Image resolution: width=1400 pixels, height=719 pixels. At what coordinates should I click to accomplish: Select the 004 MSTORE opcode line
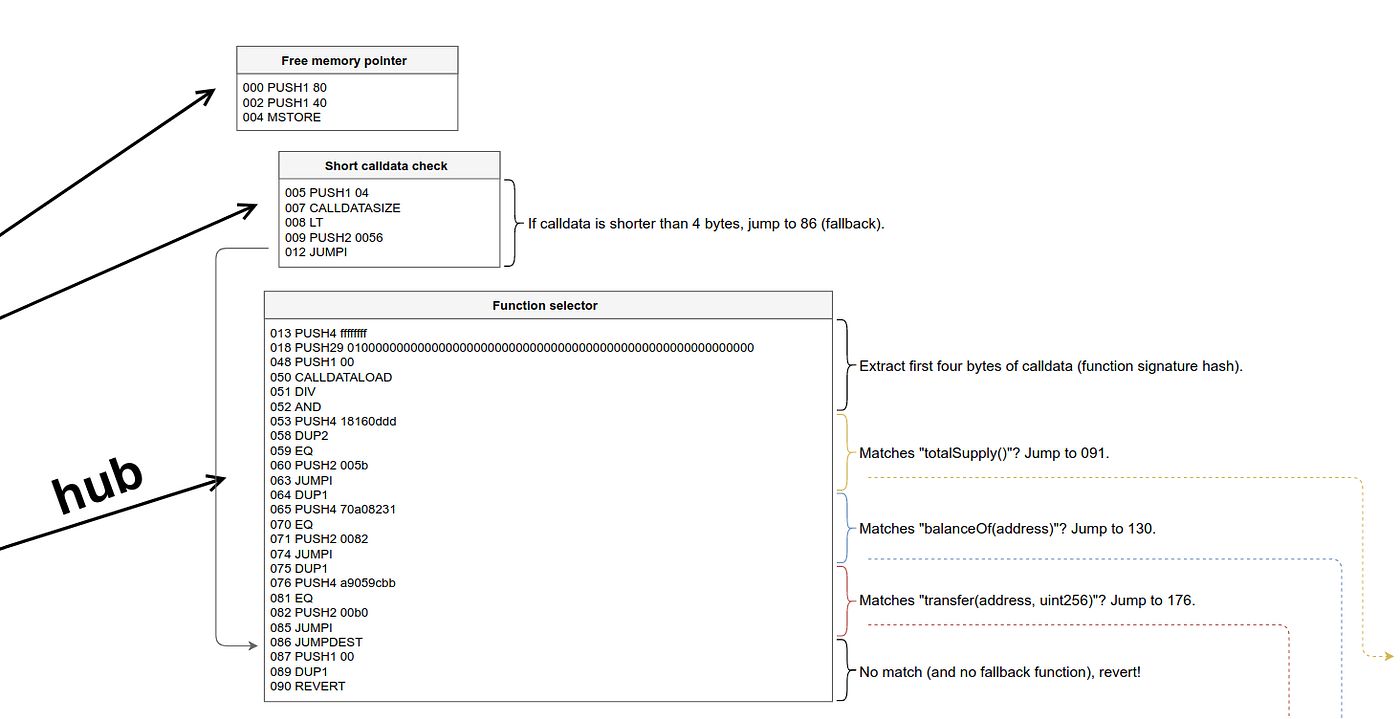click(281, 117)
